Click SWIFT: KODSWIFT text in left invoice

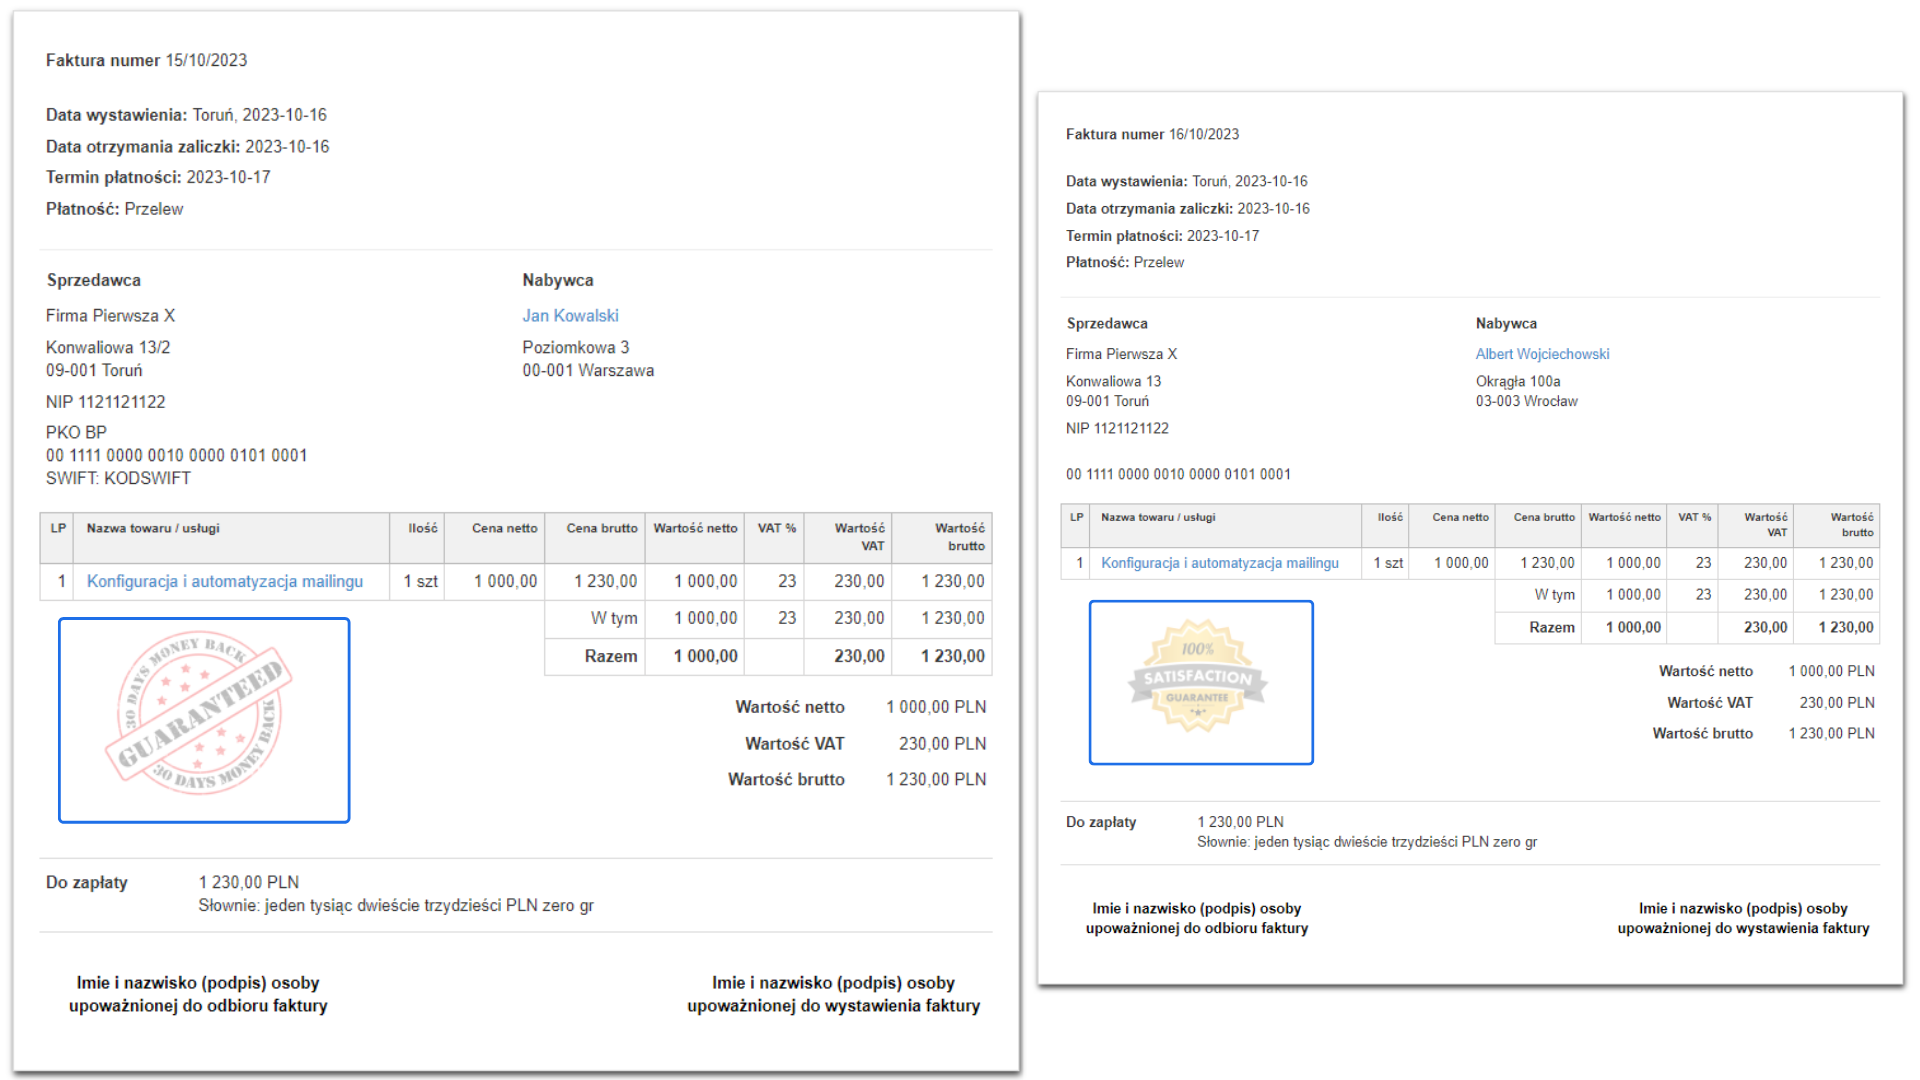click(x=118, y=478)
